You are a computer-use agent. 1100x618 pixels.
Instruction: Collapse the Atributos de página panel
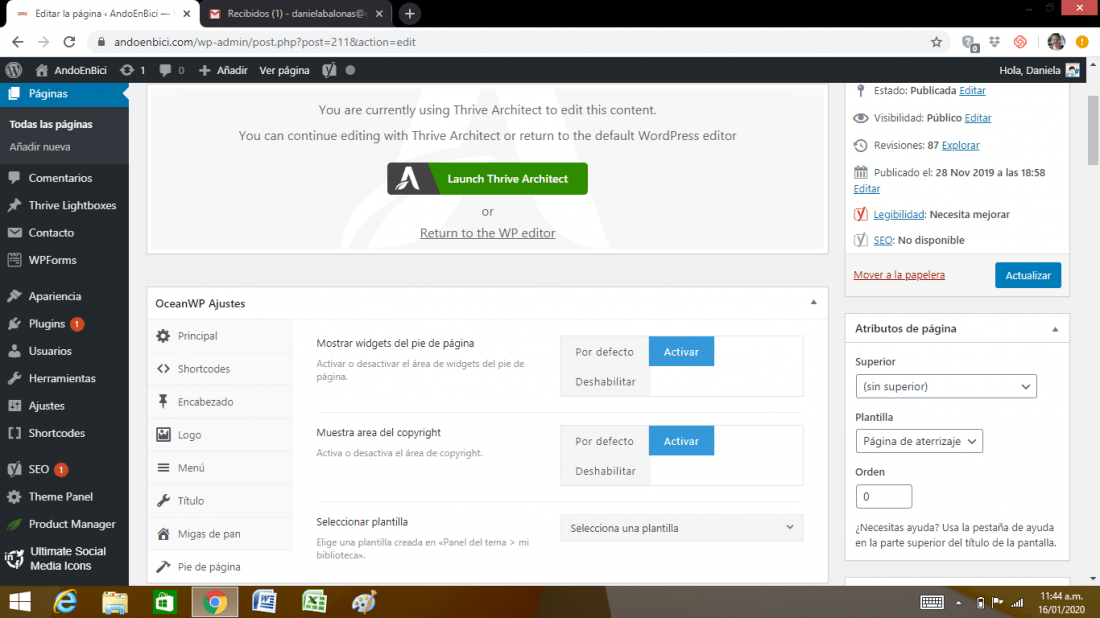point(1055,329)
